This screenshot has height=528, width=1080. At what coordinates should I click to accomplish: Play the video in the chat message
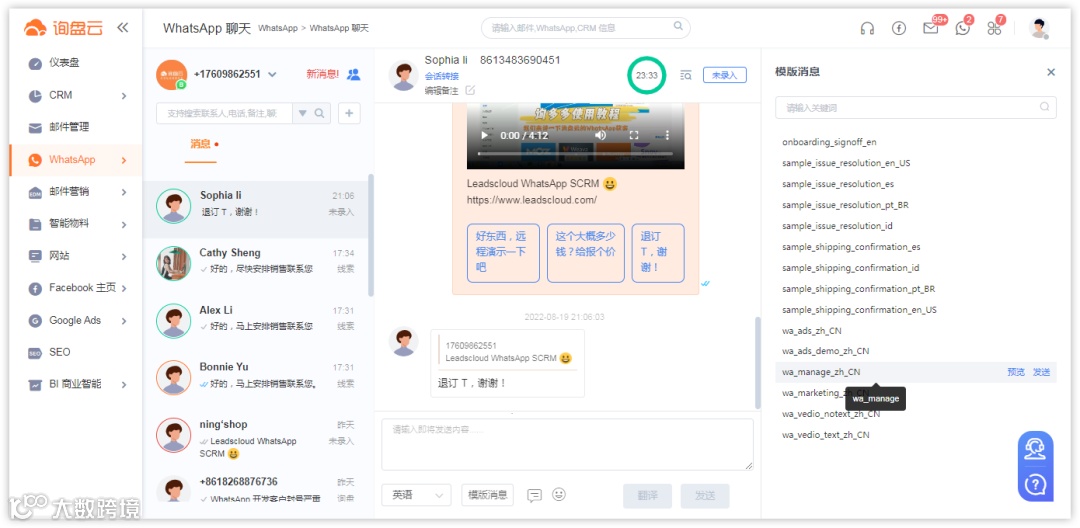484,136
